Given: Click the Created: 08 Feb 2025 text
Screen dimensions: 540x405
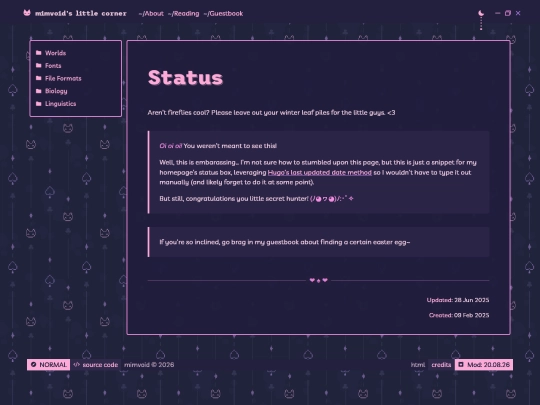Looking at the screenshot, I should 459,315.
